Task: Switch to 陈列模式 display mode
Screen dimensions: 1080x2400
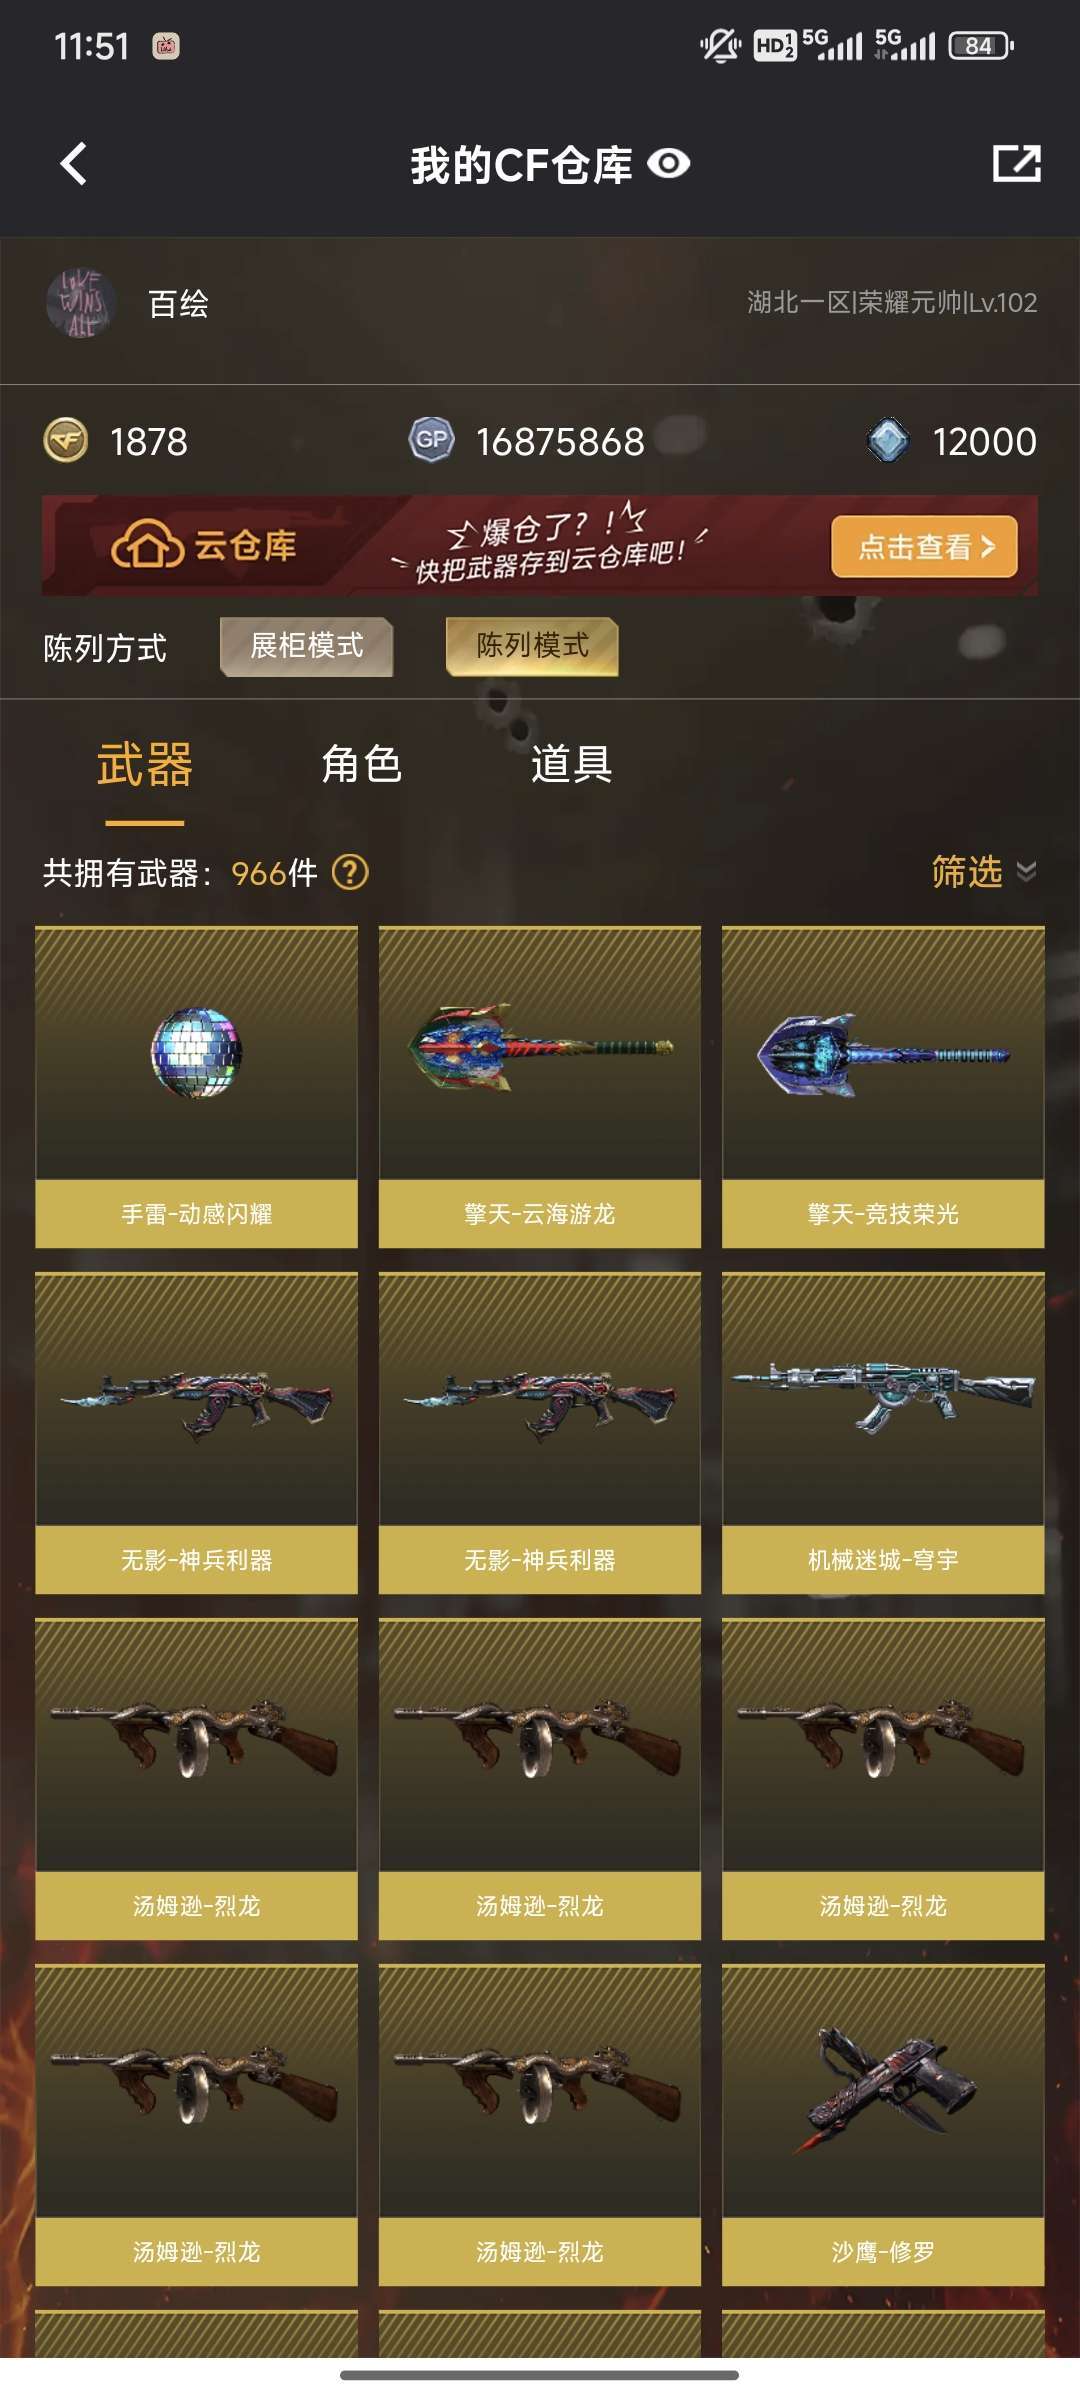Action: click(532, 646)
